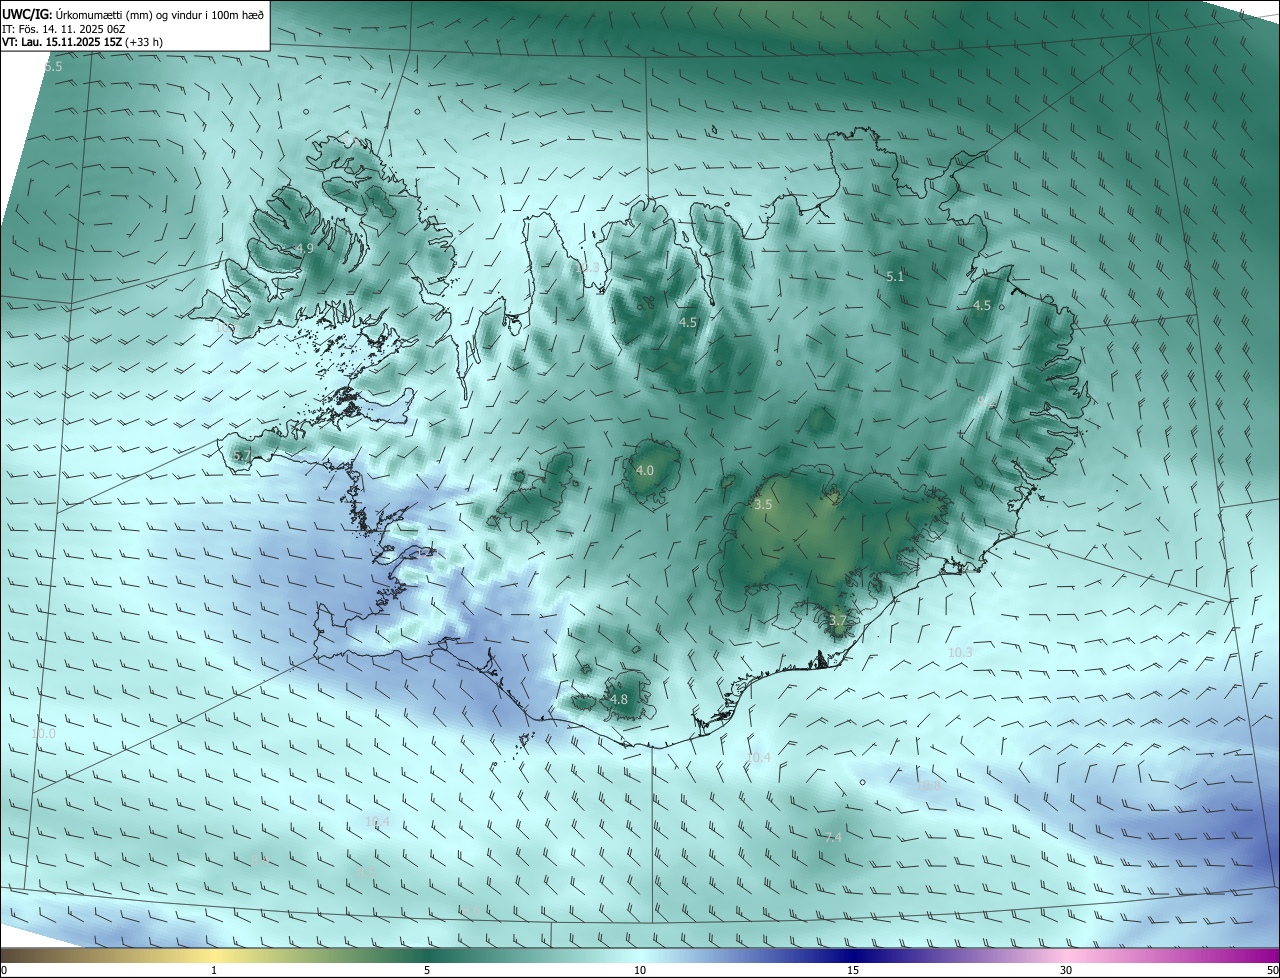This screenshot has height=978, width=1280.
Task: Click the 4.5 value just east of 5.1
Action: click(982, 306)
